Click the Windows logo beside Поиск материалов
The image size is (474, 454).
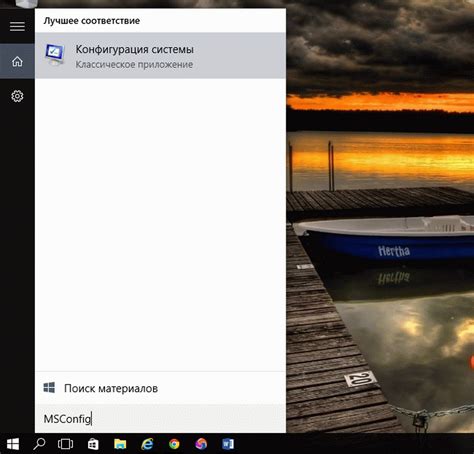pos(49,388)
